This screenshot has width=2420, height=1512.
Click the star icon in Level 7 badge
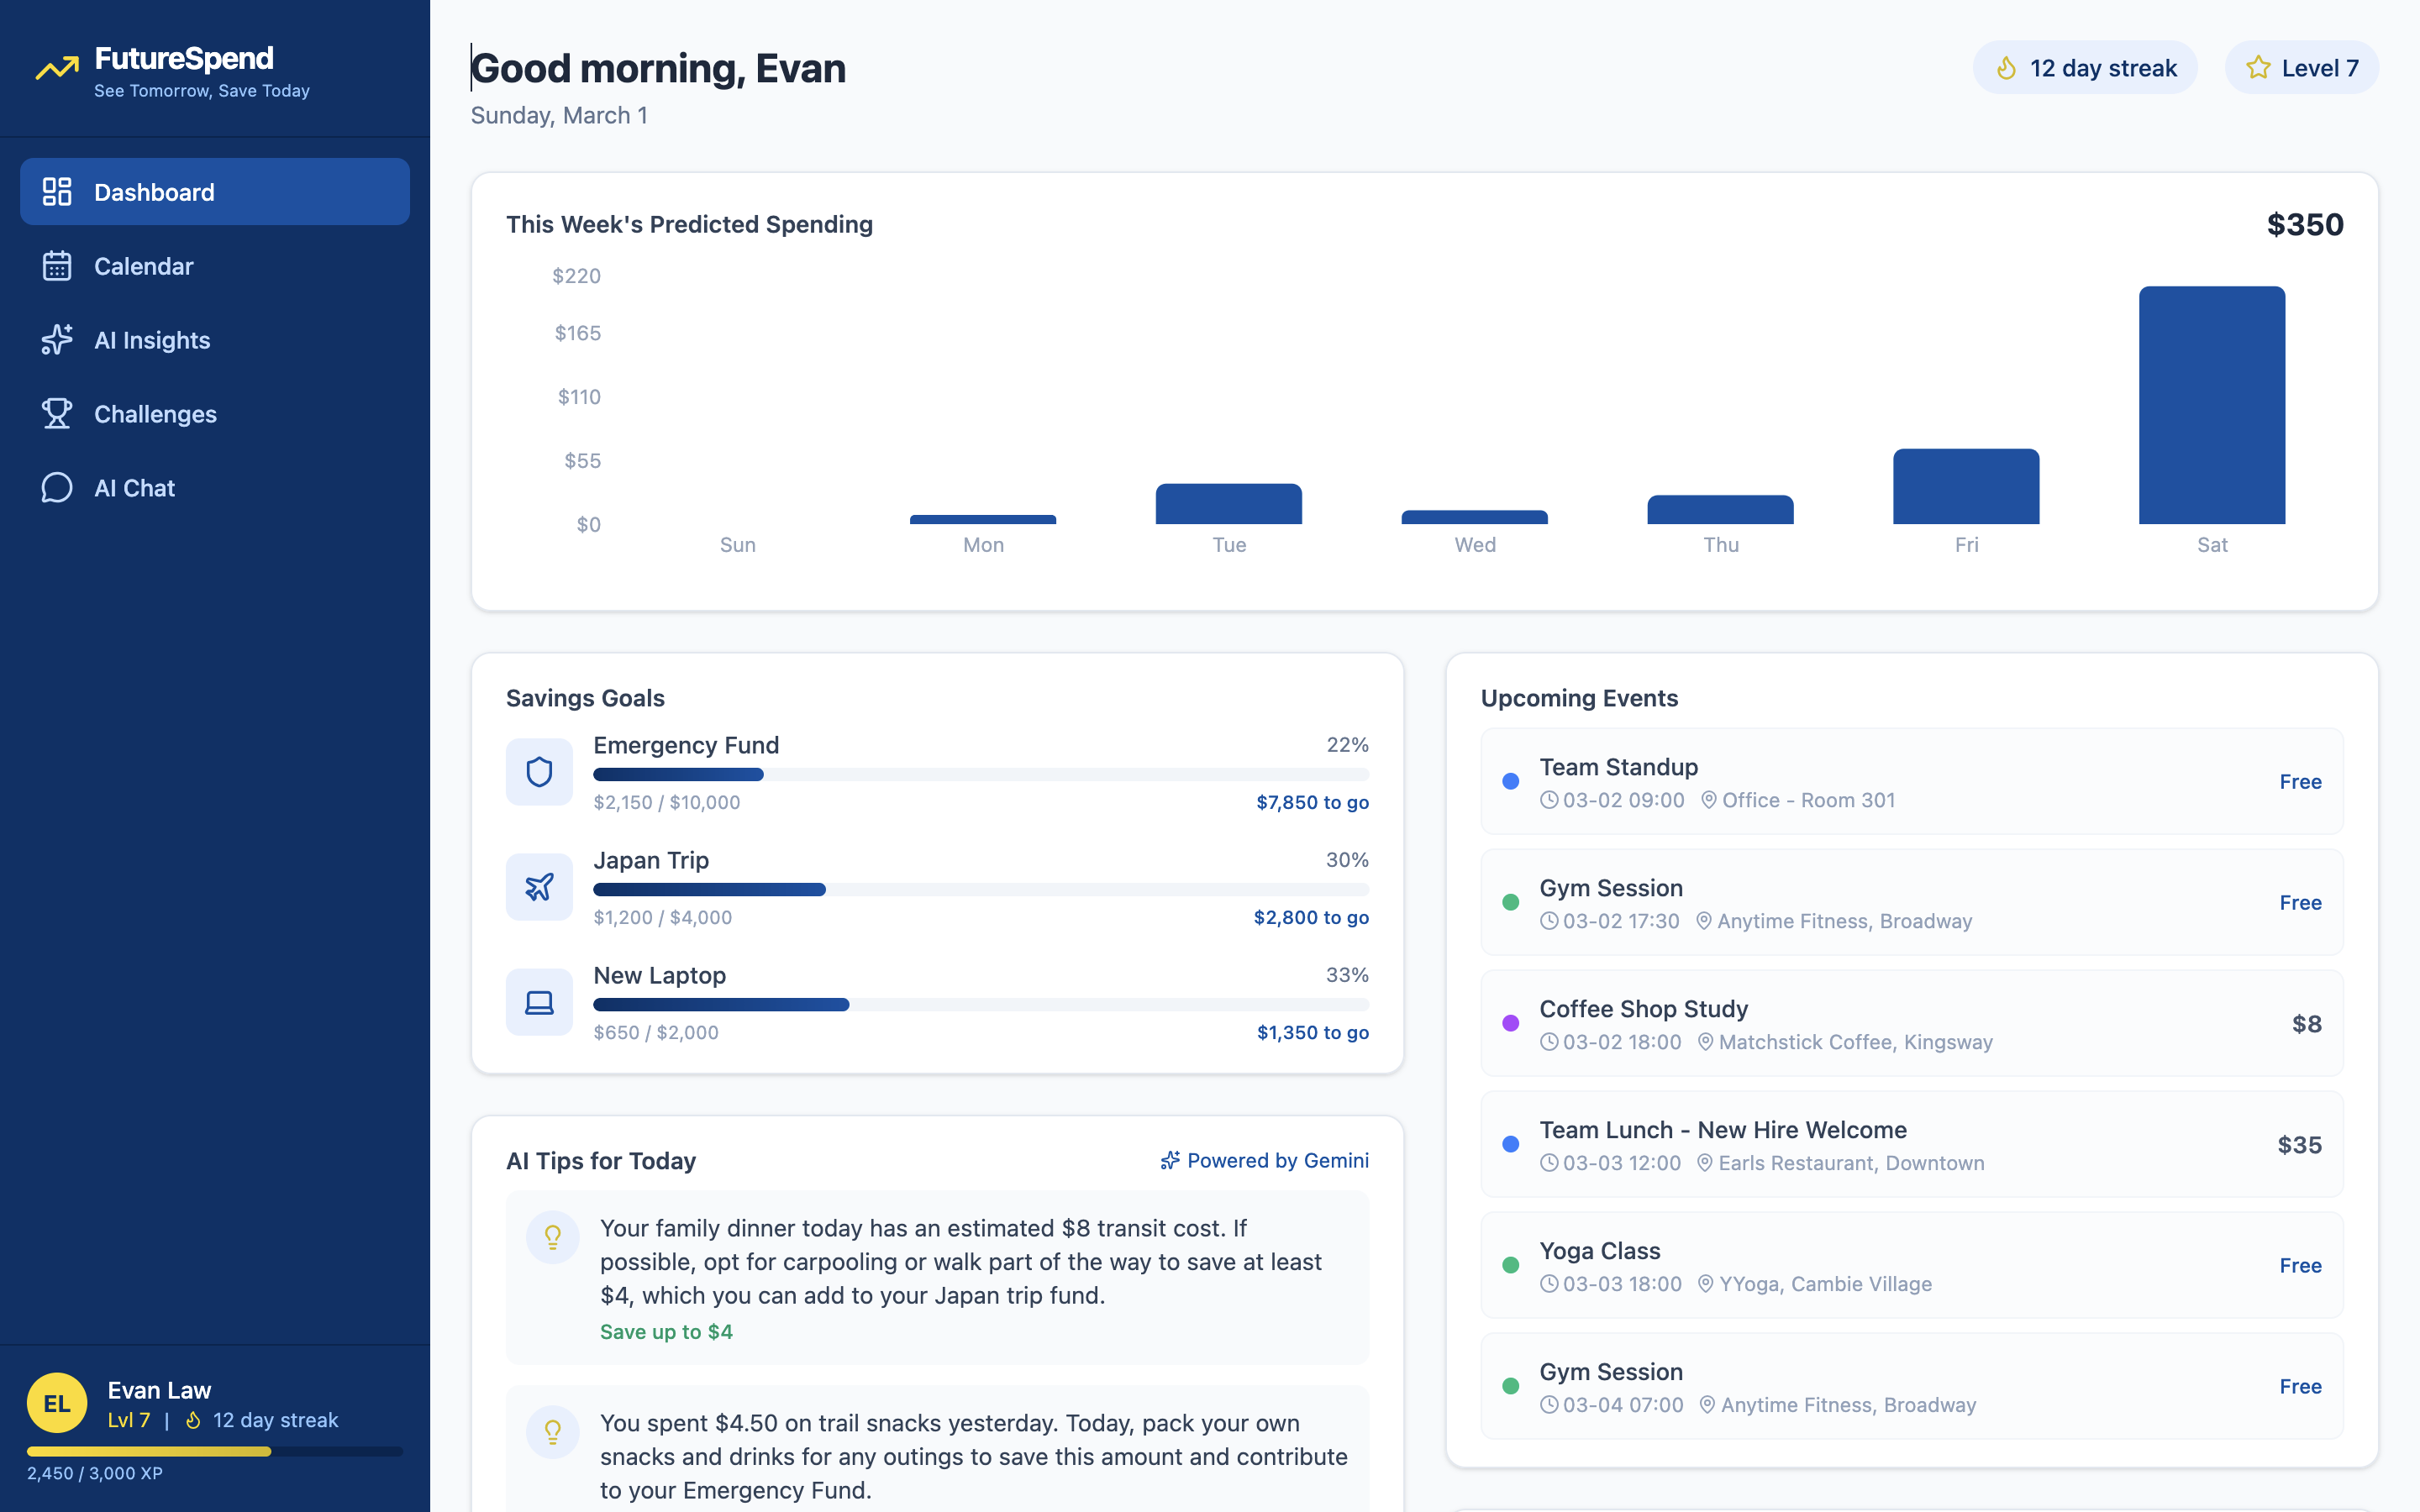tap(2258, 68)
